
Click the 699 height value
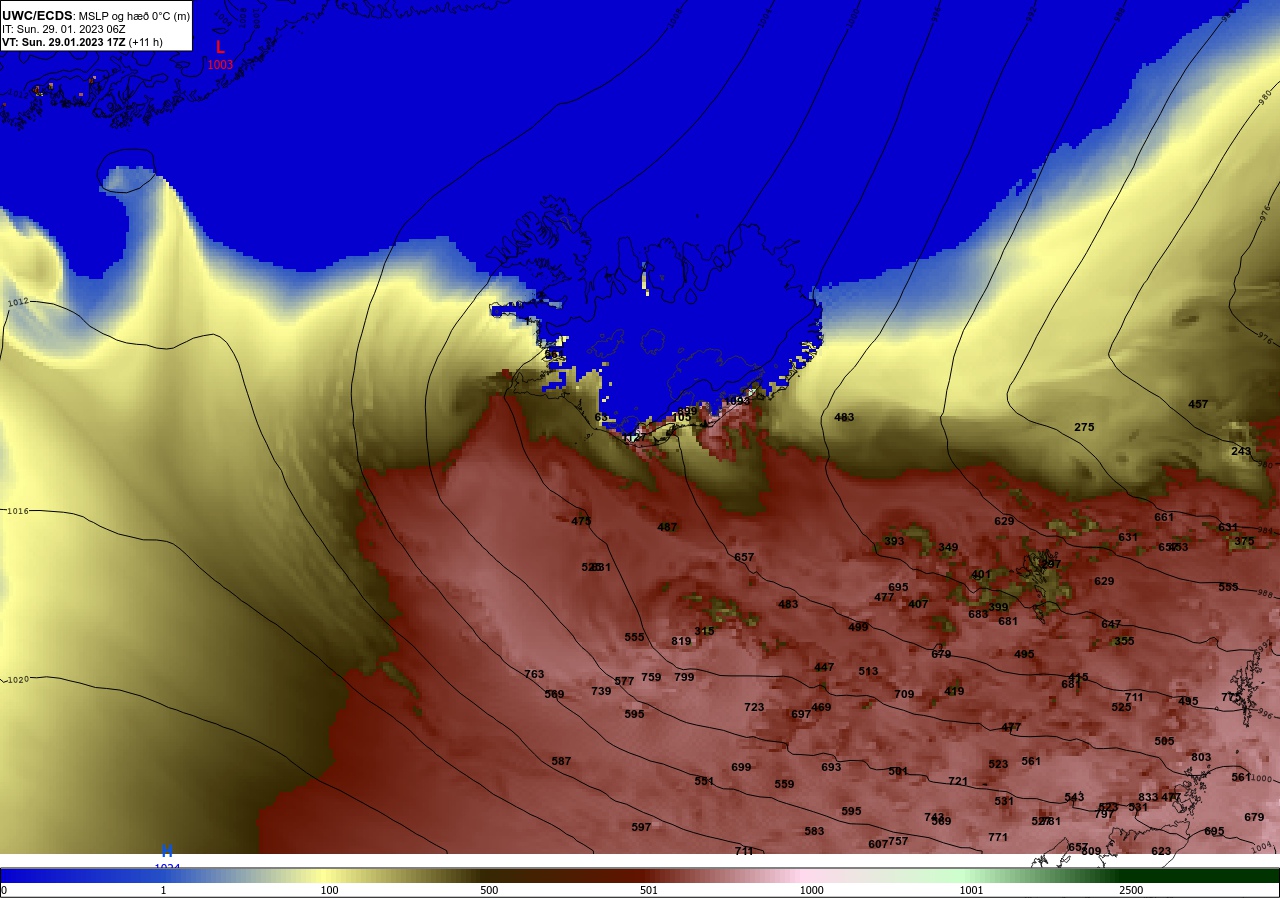click(741, 767)
